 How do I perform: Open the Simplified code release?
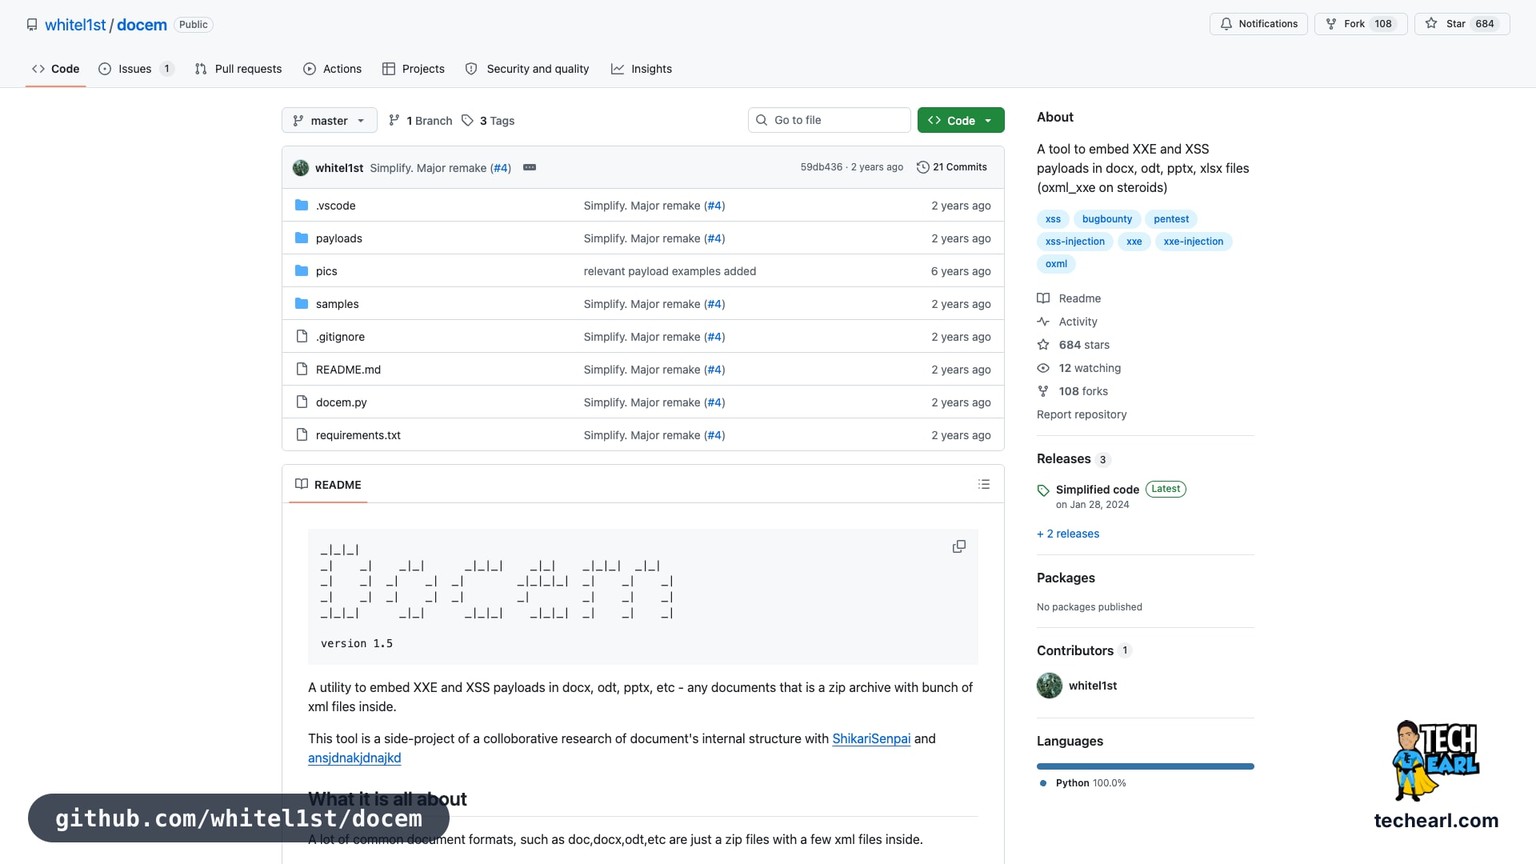click(1097, 490)
